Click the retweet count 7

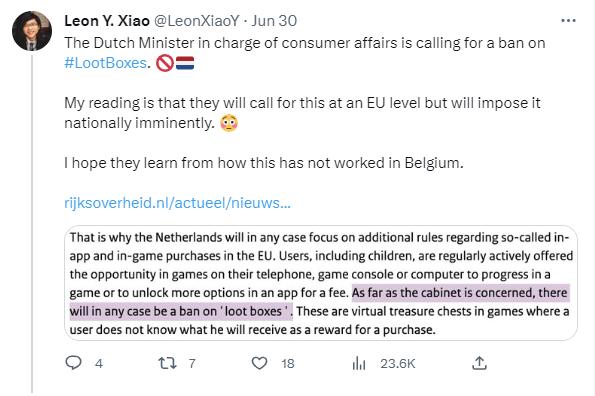[x=192, y=364]
